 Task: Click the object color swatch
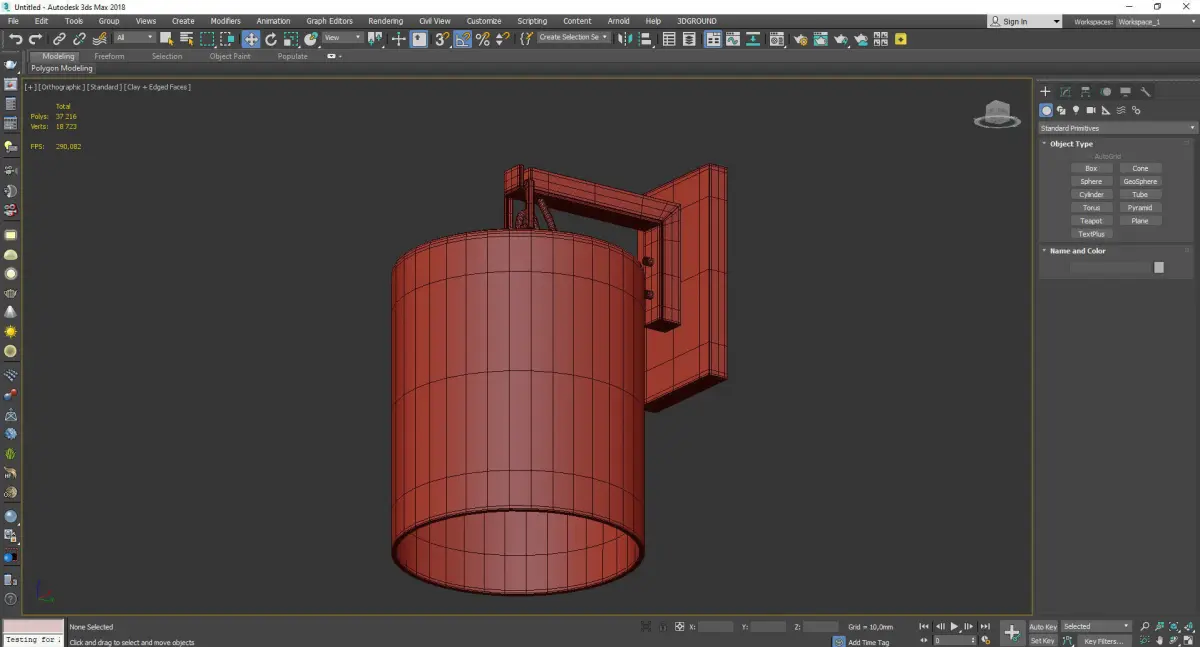[x=1159, y=267]
